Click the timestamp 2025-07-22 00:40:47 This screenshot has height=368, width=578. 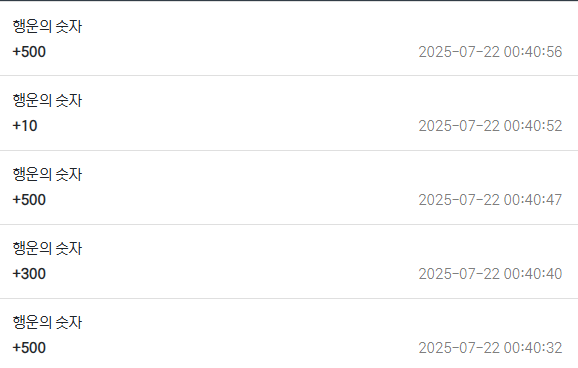point(490,200)
